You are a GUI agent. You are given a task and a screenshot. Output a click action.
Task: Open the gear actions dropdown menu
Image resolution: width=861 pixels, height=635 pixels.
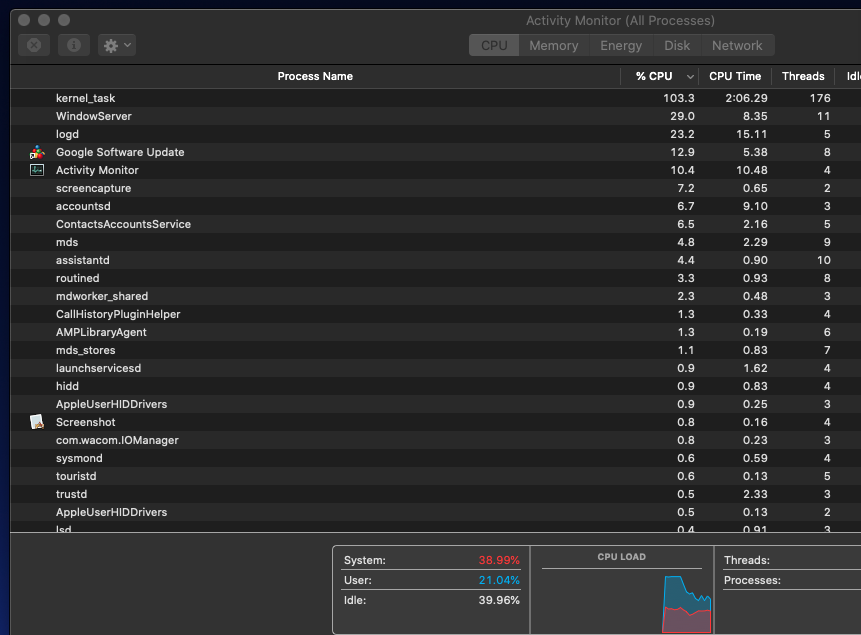[117, 45]
